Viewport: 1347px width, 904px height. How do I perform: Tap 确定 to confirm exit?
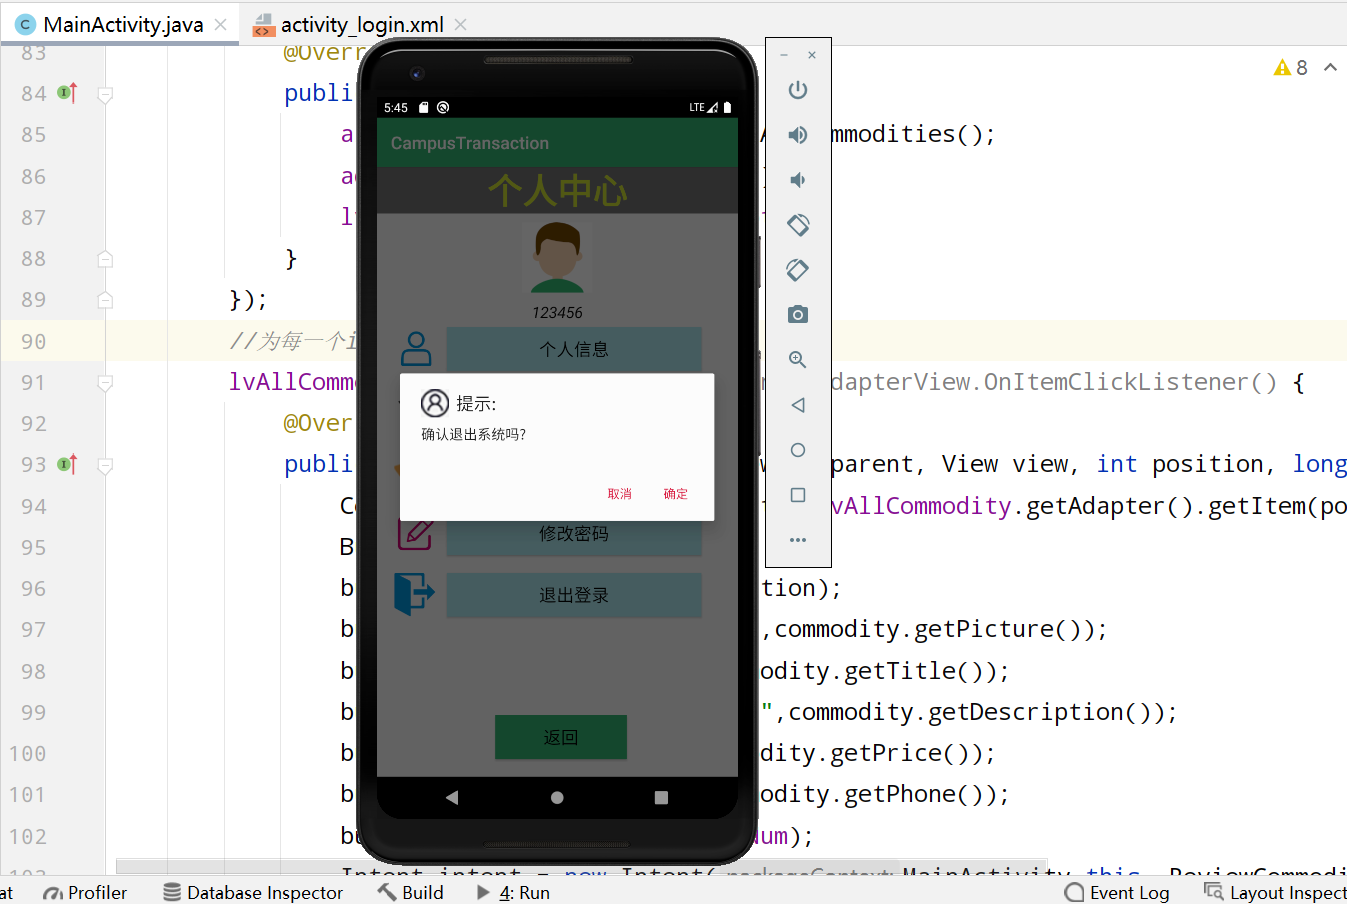click(676, 494)
